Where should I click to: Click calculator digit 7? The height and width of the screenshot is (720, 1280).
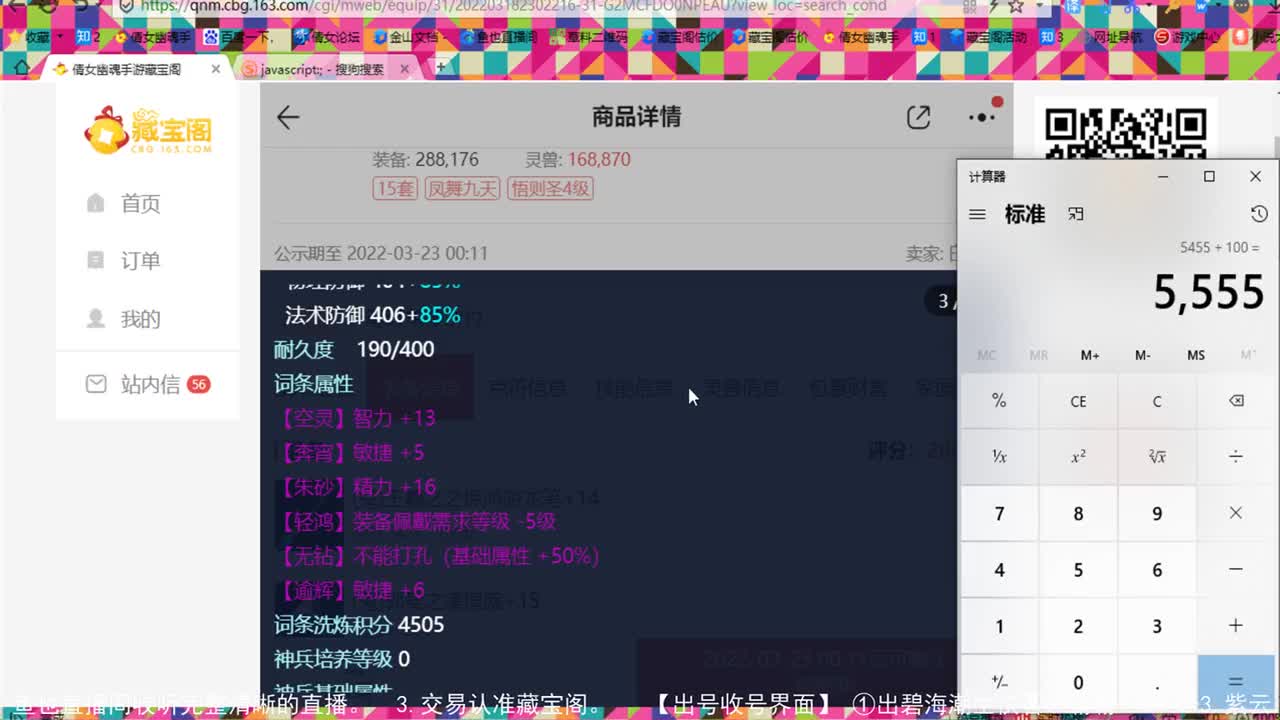point(999,513)
